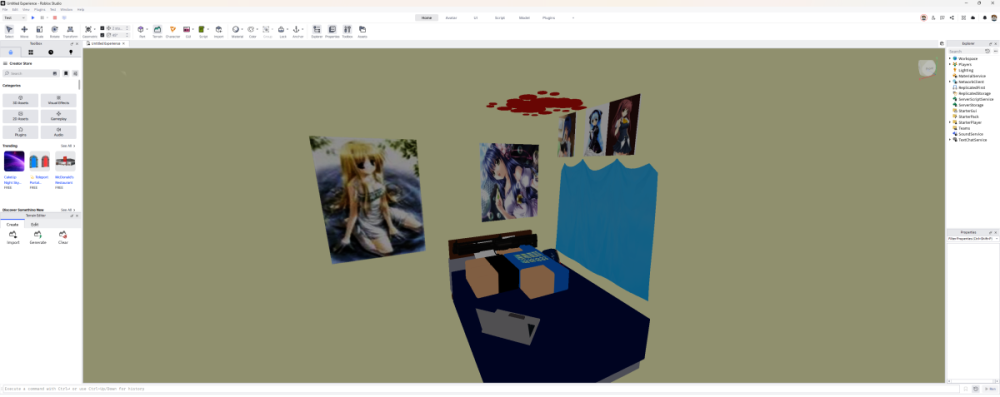
Task: Open the Audio category in Toolbox
Action: [x=59, y=132]
